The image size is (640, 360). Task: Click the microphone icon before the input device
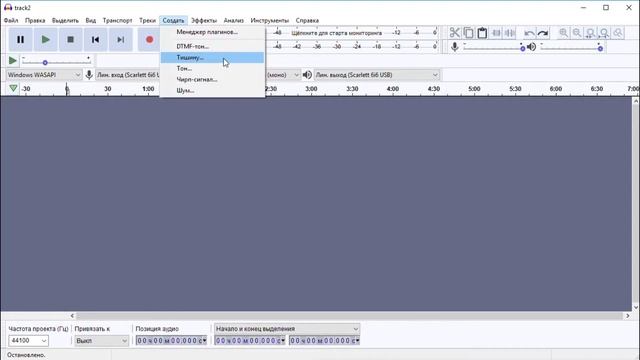(89, 75)
